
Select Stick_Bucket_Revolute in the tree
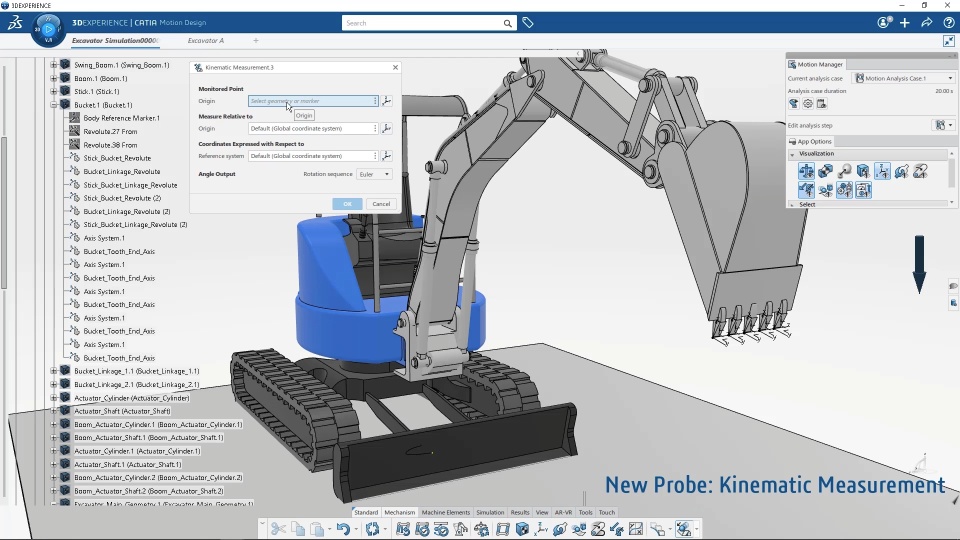pos(117,158)
